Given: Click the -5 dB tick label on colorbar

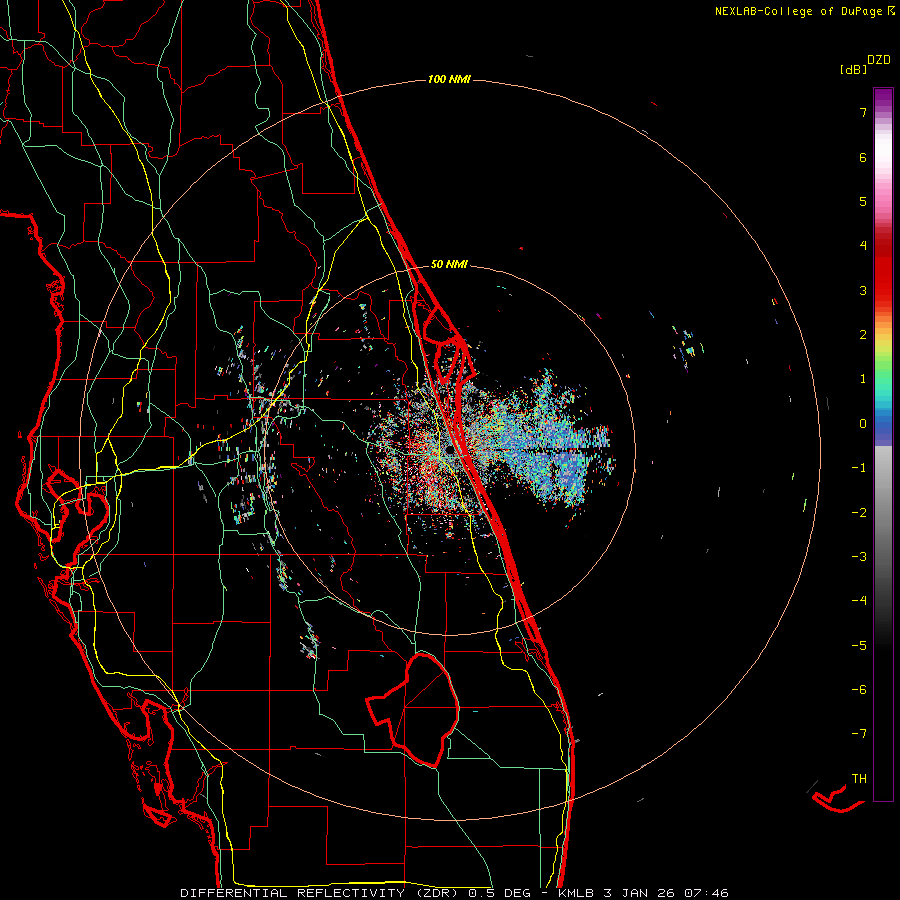Looking at the screenshot, I should pyautogui.click(x=859, y=646).
